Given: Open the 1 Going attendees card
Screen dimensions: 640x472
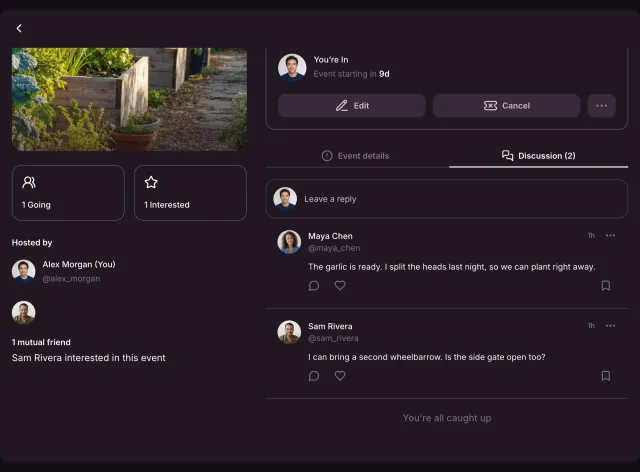Looking at the screenshot, I should (68, 193).
